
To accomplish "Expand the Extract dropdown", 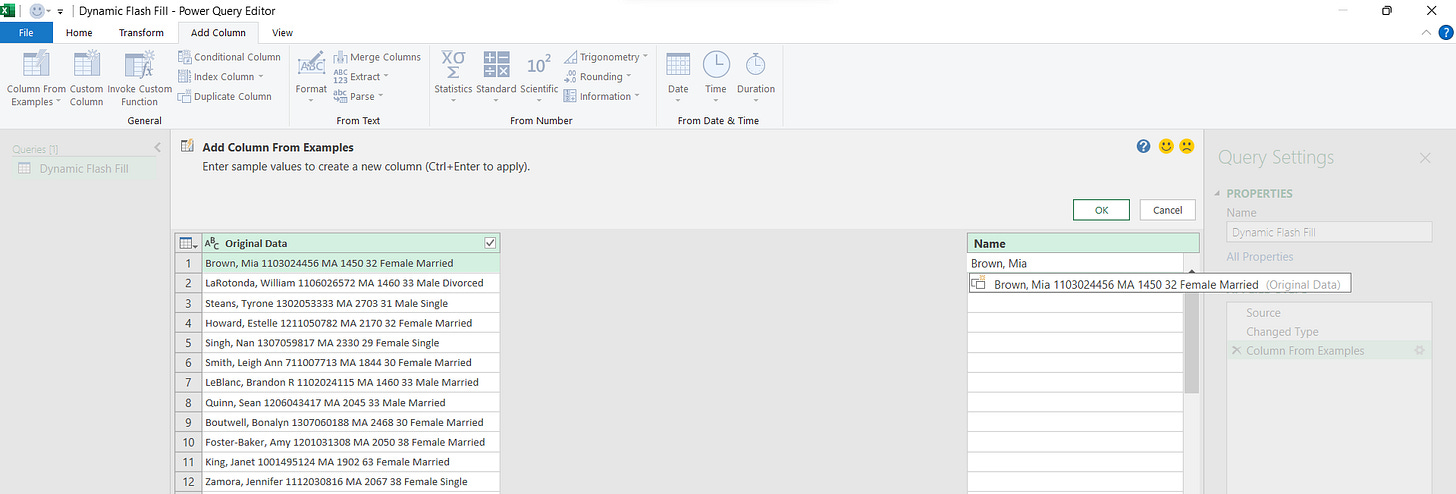I will tap(386, 77).
